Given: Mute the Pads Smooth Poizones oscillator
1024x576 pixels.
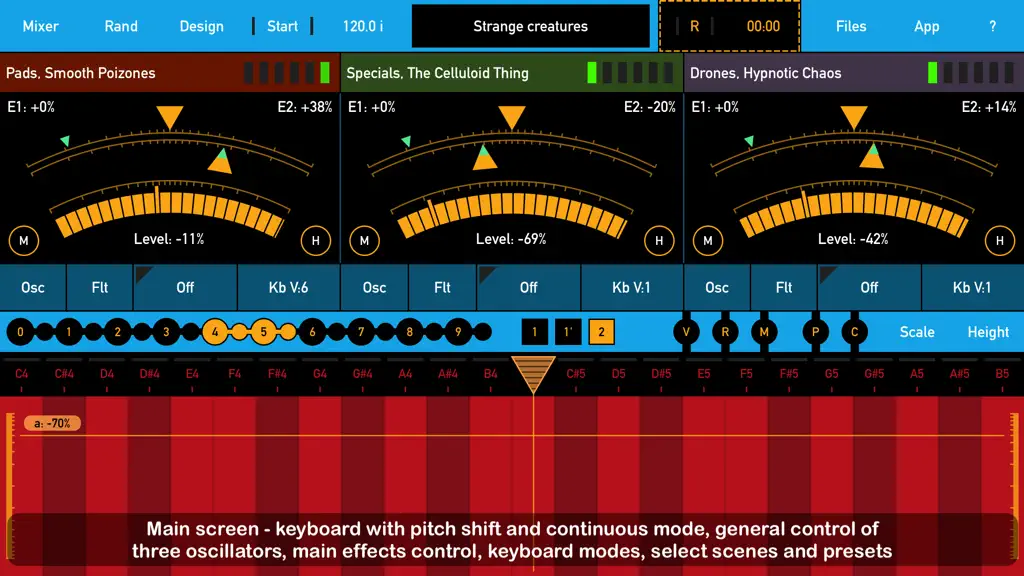Looking at the screenshot, I should tap(24, 240).
